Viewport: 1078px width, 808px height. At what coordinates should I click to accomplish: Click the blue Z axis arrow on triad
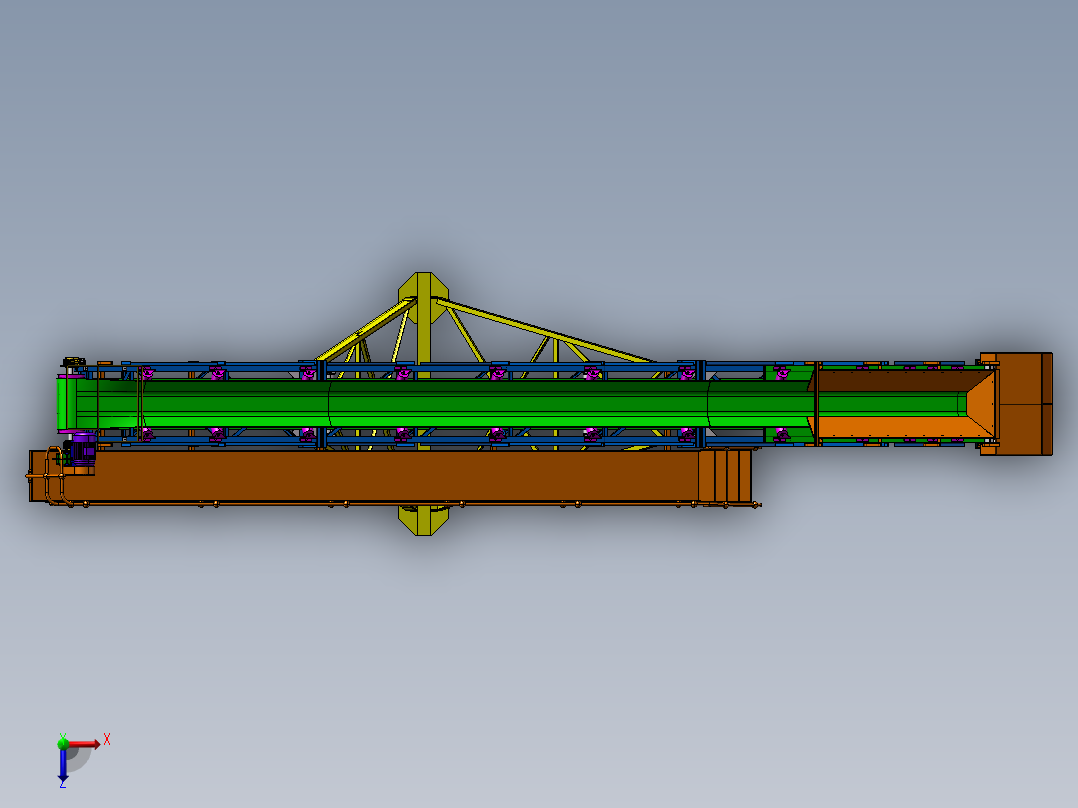[x=63, y=764]
